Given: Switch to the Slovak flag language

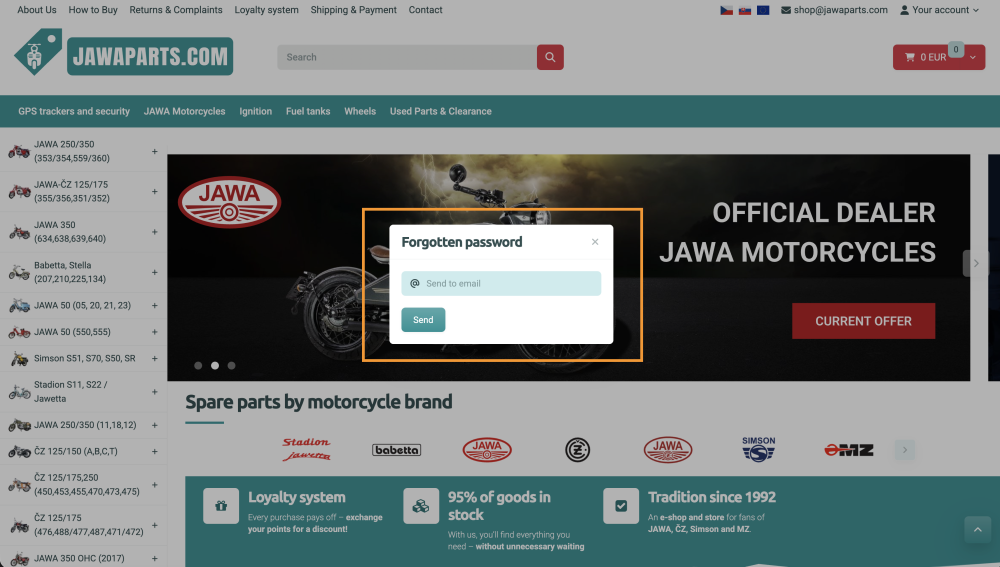Looking at the screenshot, I should click(745, 10).
